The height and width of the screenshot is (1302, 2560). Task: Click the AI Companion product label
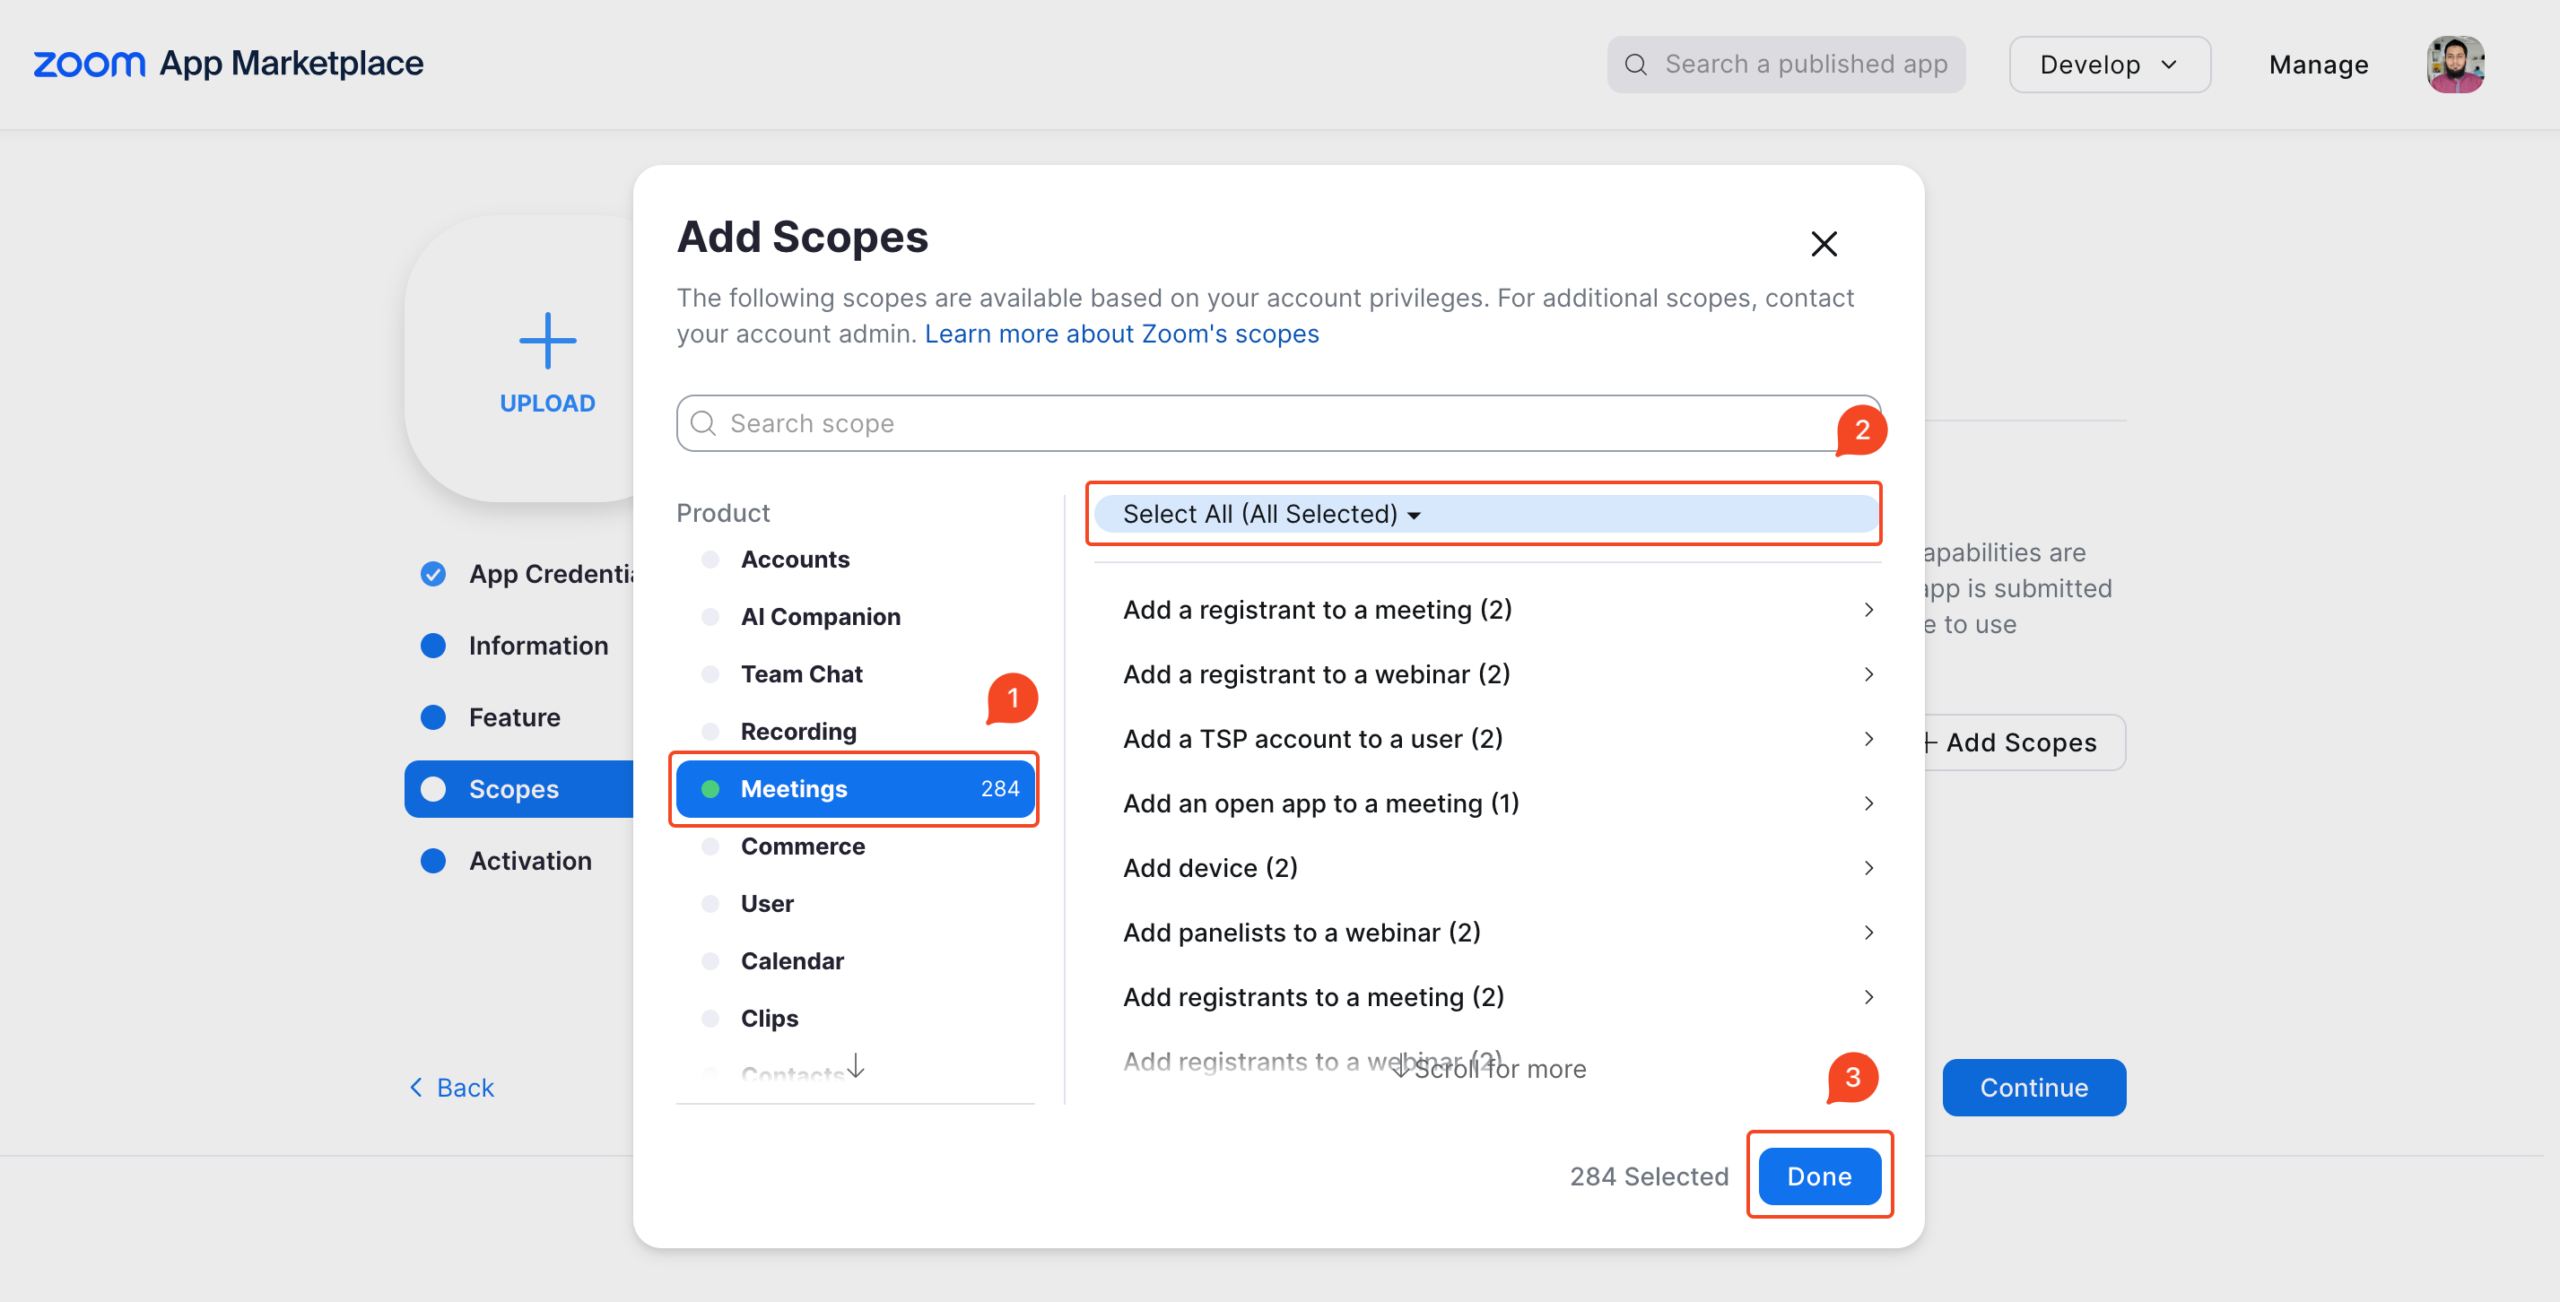[820, 617]
